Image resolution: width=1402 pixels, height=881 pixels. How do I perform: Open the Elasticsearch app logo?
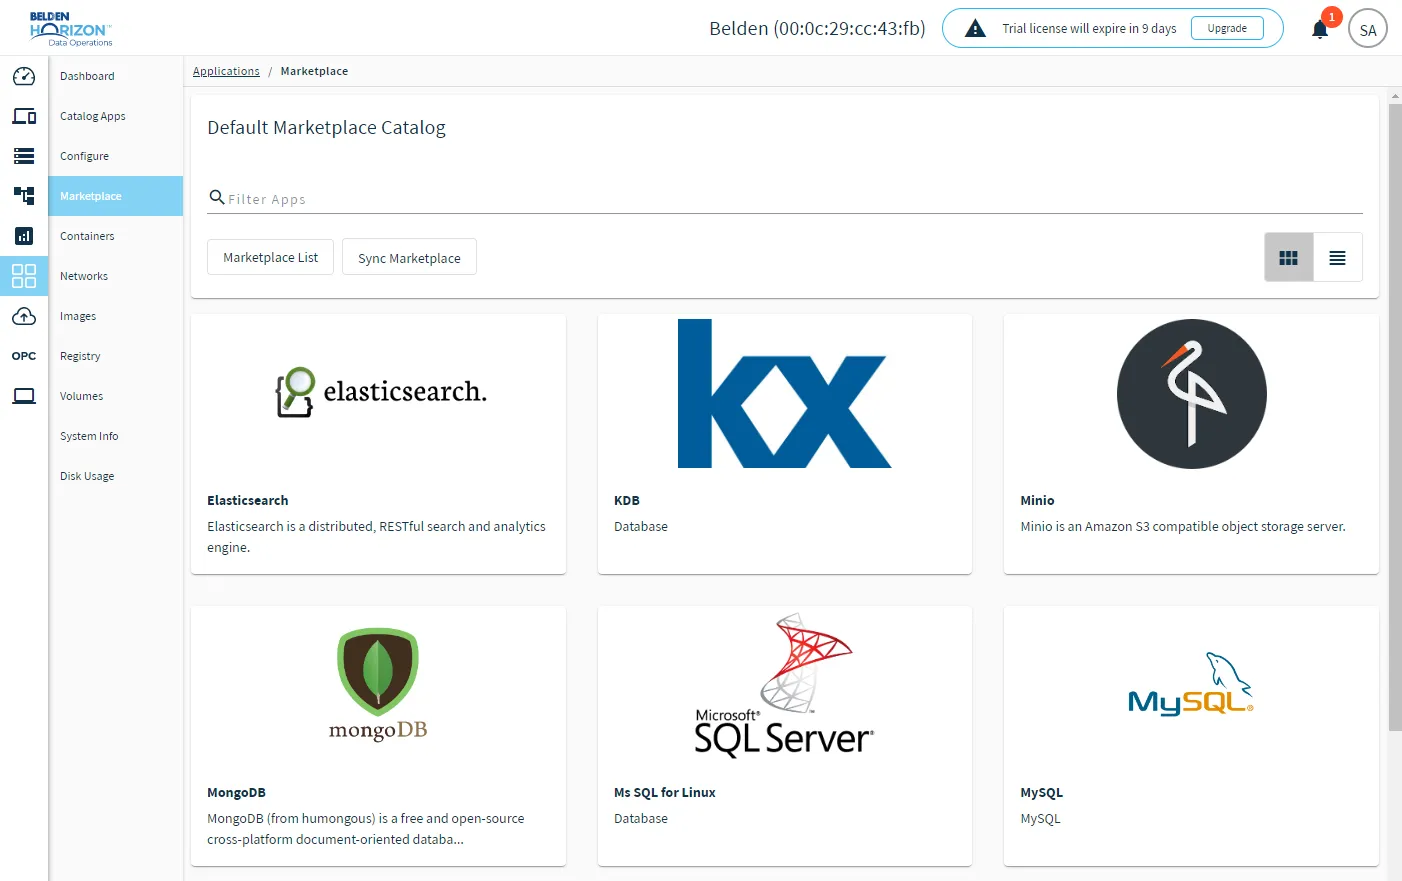point(381,392)
